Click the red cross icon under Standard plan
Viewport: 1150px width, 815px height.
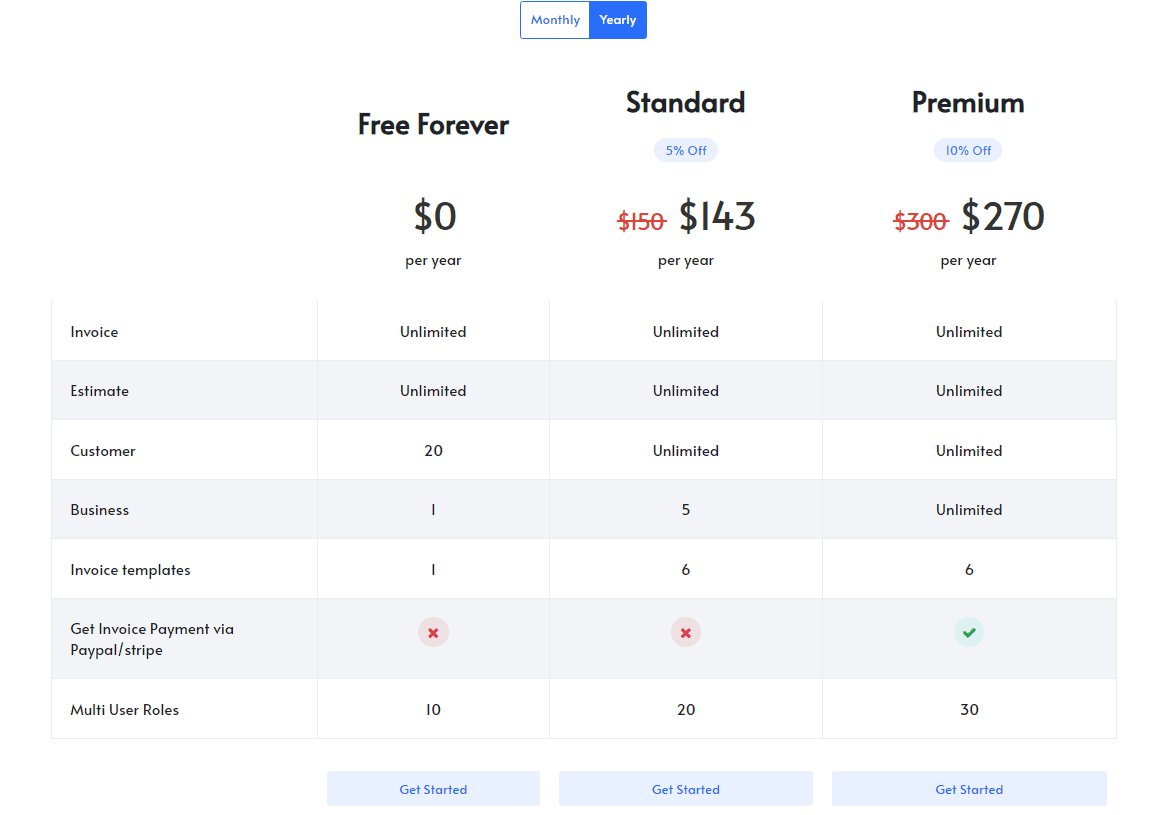(686, 632)
